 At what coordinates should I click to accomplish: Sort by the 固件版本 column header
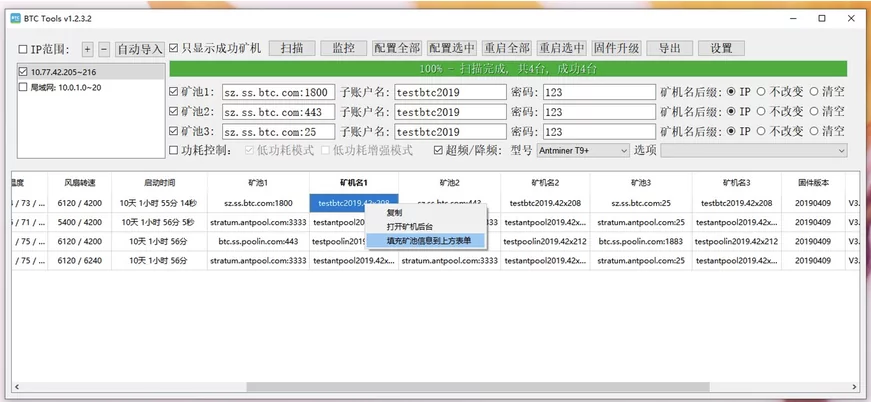tap(813, 183)
